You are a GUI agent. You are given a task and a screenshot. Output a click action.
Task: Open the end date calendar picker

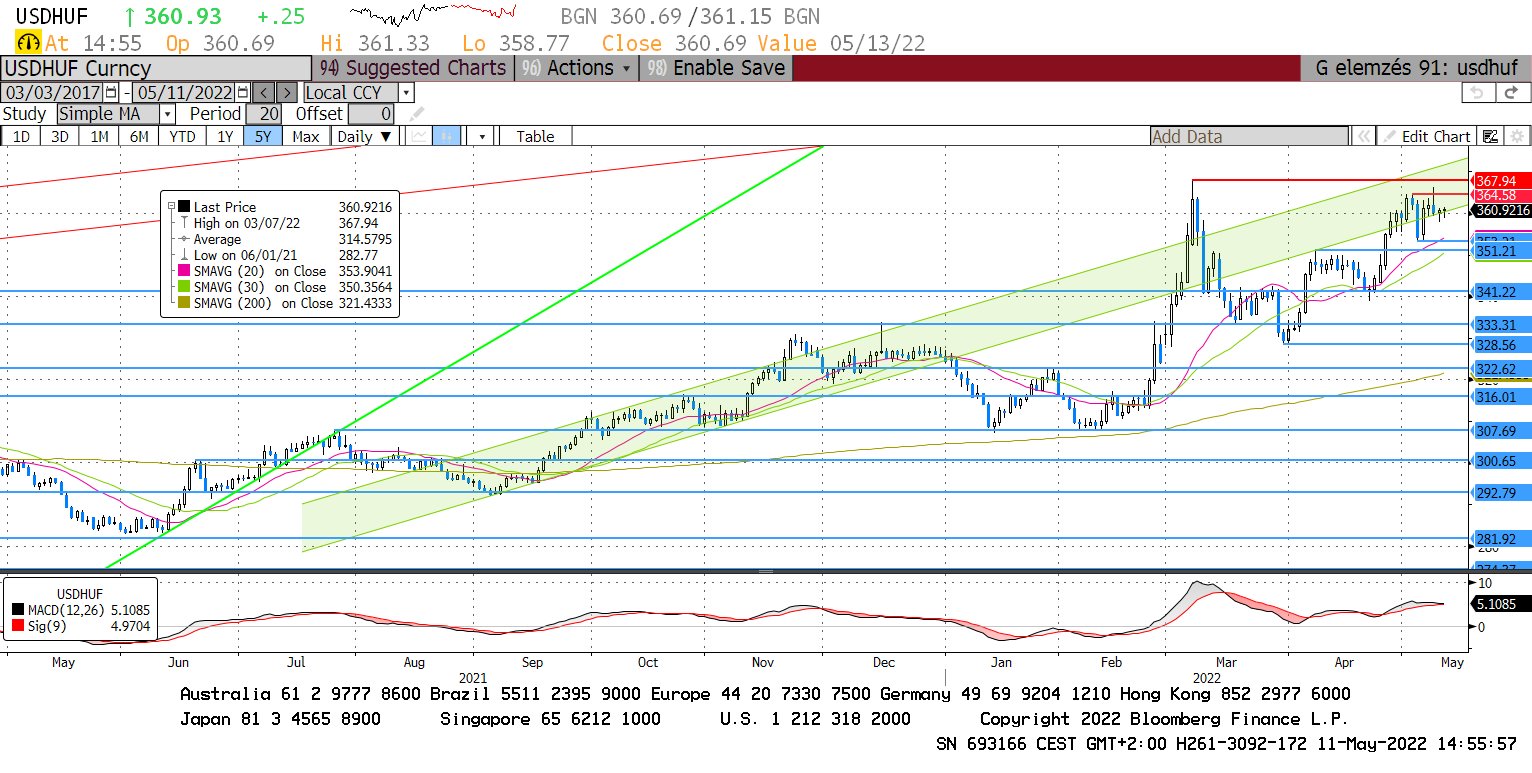[242, 92]
